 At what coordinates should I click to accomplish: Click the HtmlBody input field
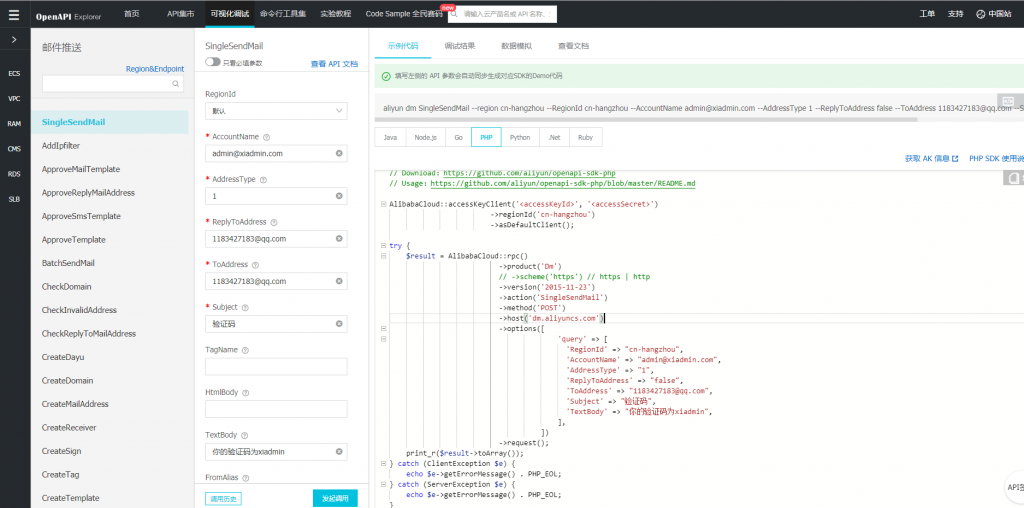(275, 409)
